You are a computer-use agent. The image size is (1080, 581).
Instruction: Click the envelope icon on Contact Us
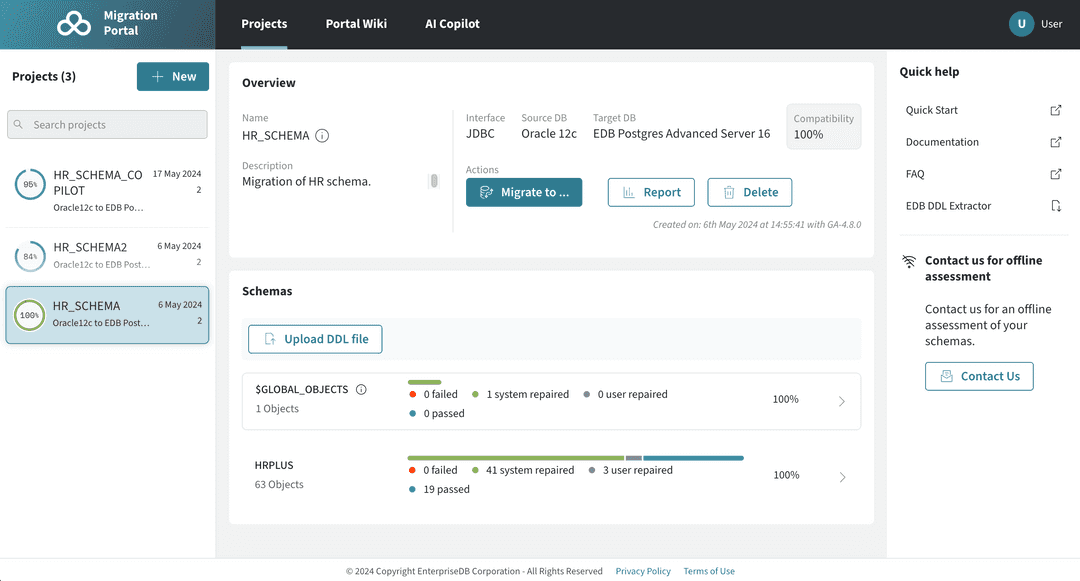[x=948, y=376]
